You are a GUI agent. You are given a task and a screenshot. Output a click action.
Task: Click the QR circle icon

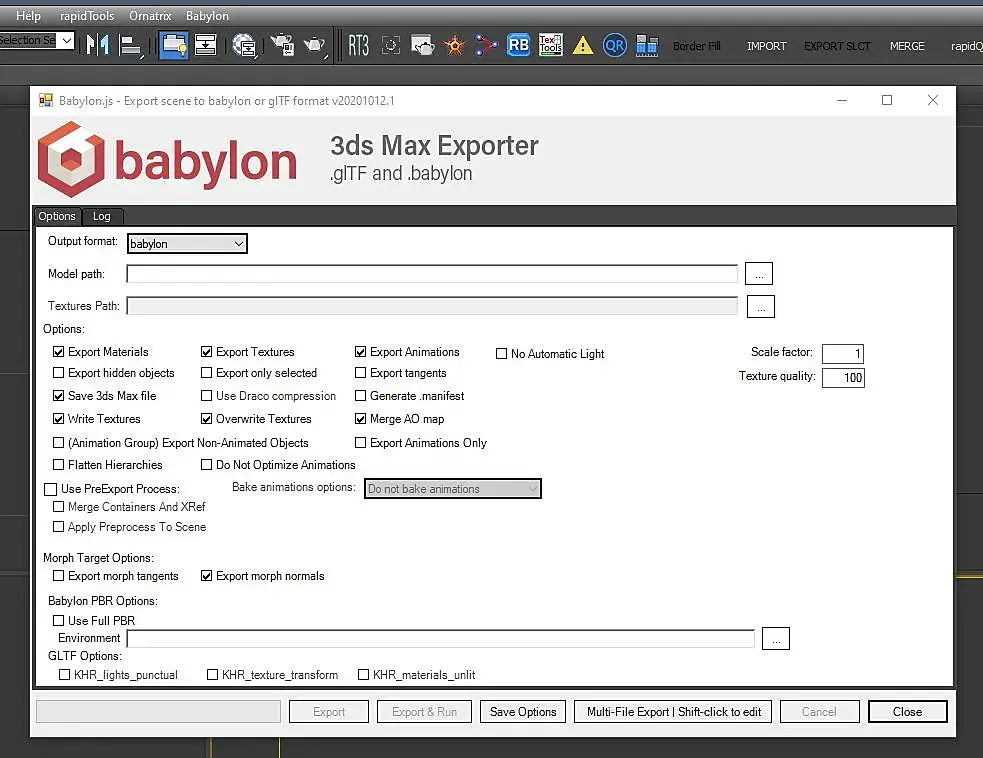[x=614, y=45]
